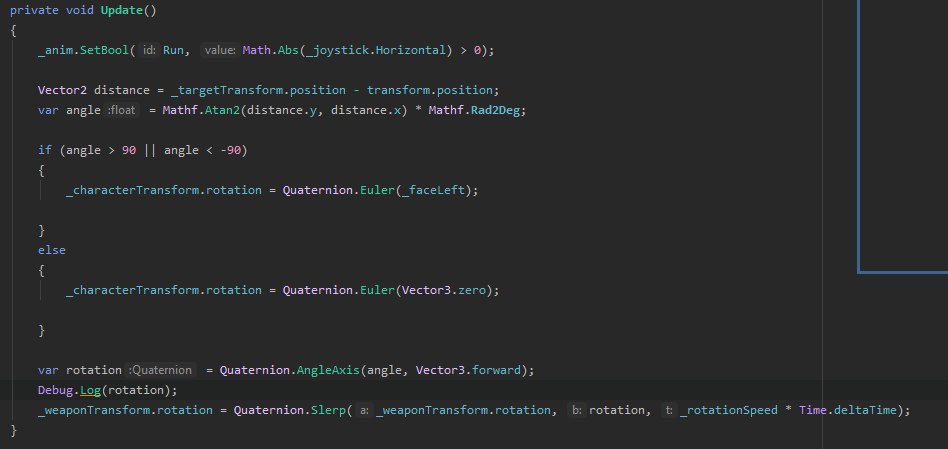Click the Vector2 type name
948x449 pixels.
(x=62, y=90)
